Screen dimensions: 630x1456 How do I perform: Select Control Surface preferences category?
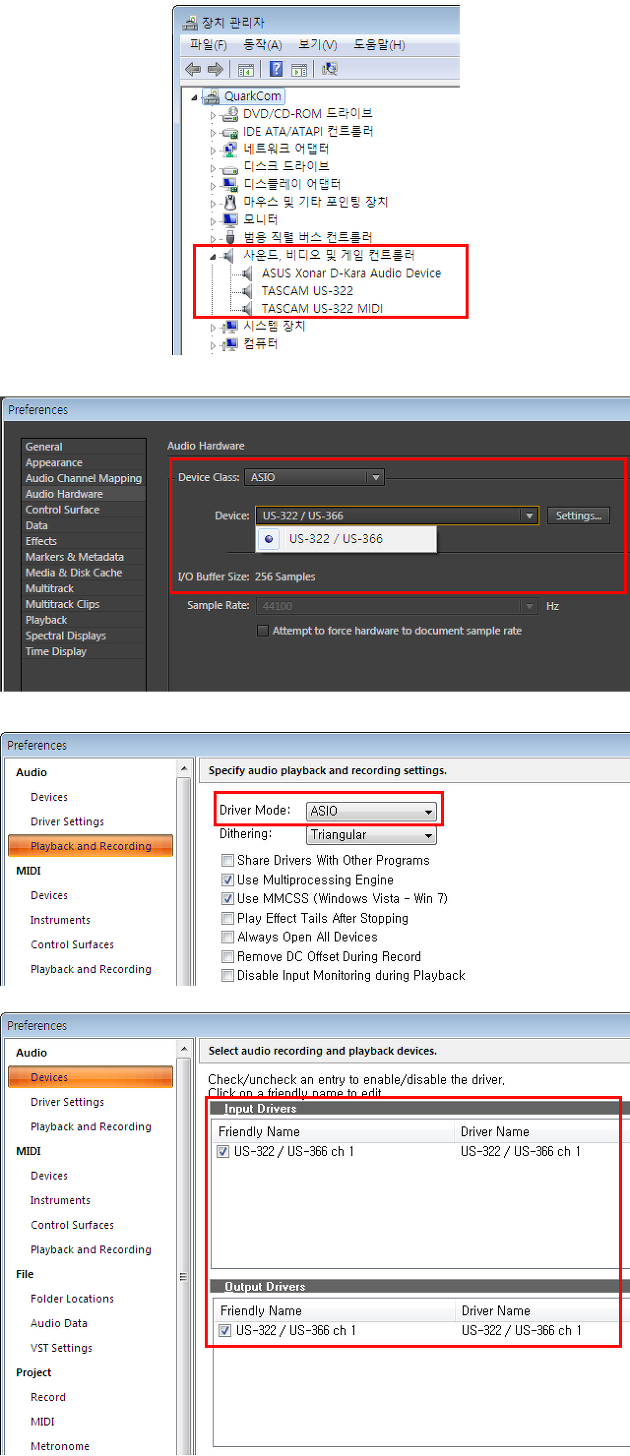(x=63, y=510)
